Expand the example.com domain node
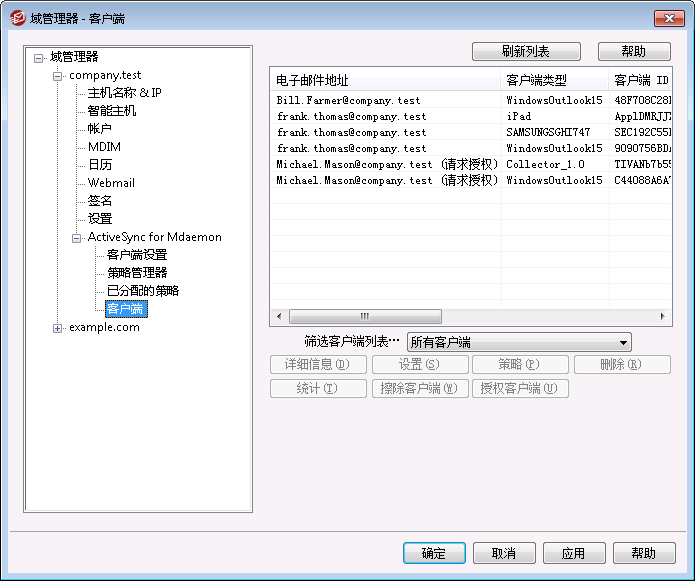 (57, 328)
